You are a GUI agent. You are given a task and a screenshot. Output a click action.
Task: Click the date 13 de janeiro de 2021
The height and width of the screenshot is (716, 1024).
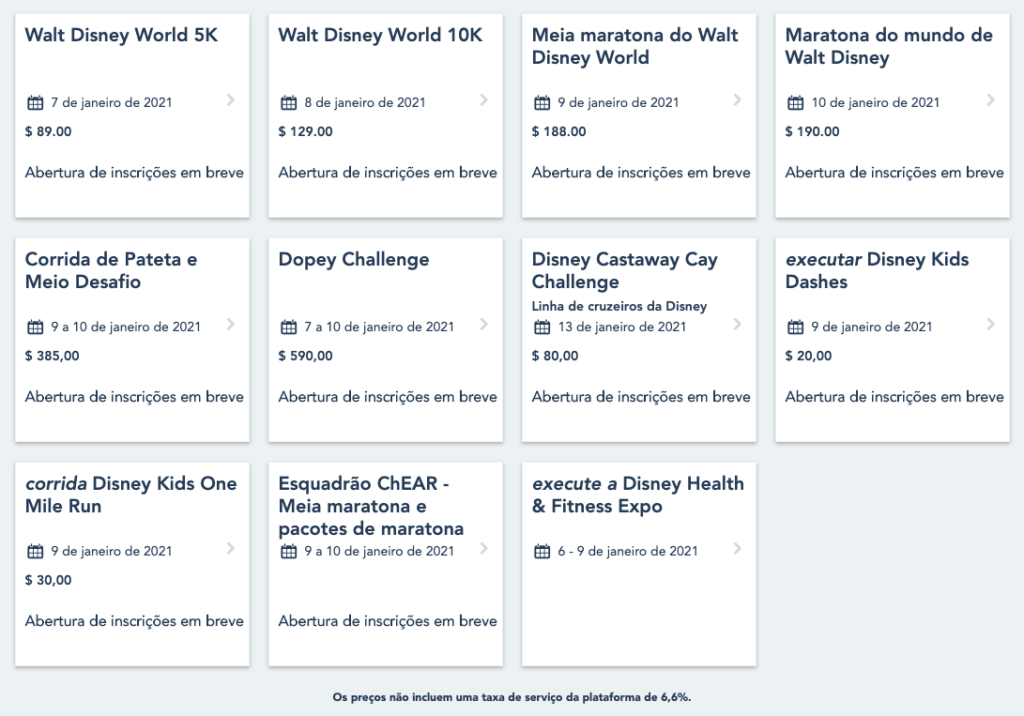[622, 327]
